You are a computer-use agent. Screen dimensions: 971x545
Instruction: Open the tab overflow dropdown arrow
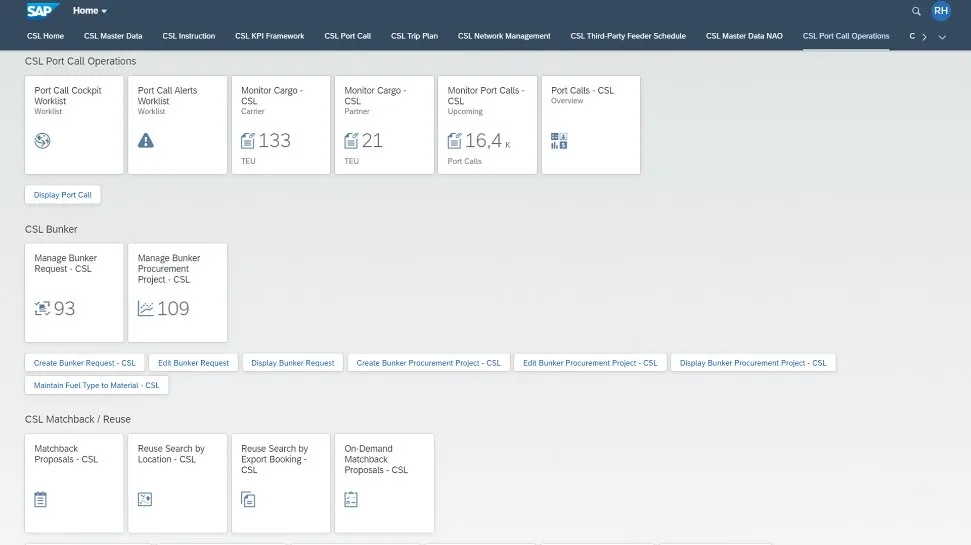[941, 37]
